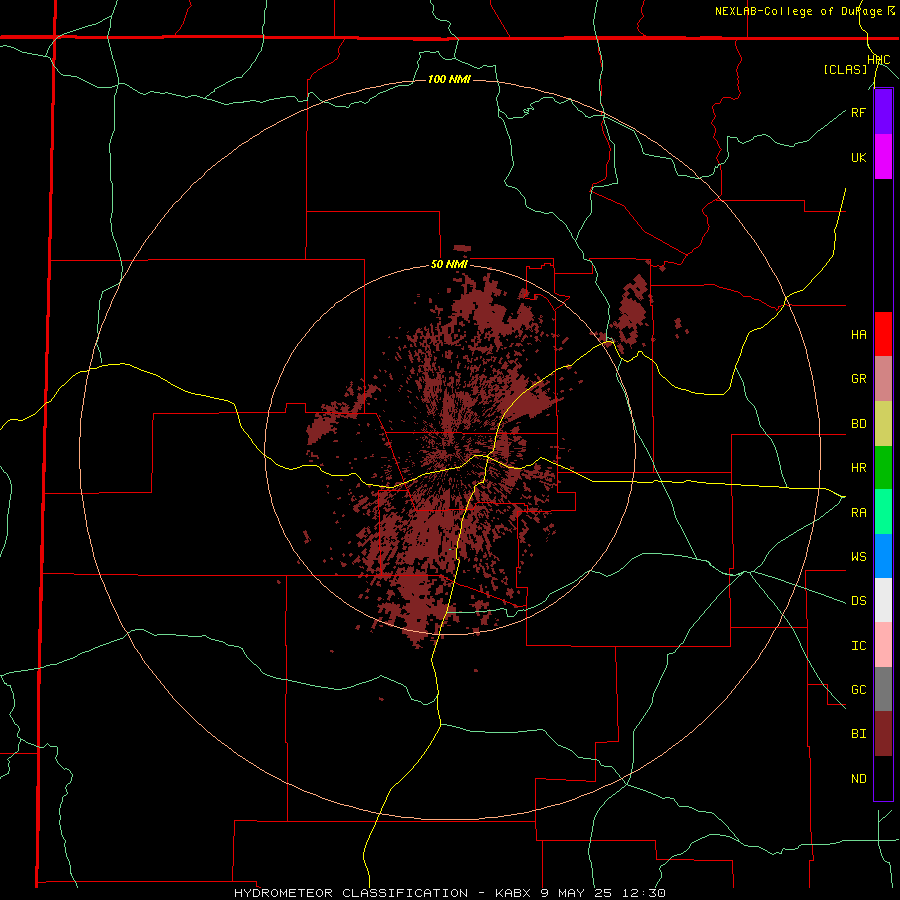Click the BI dark red color swatch
Screen dimensions: 900x900
(x=883, y=734)
